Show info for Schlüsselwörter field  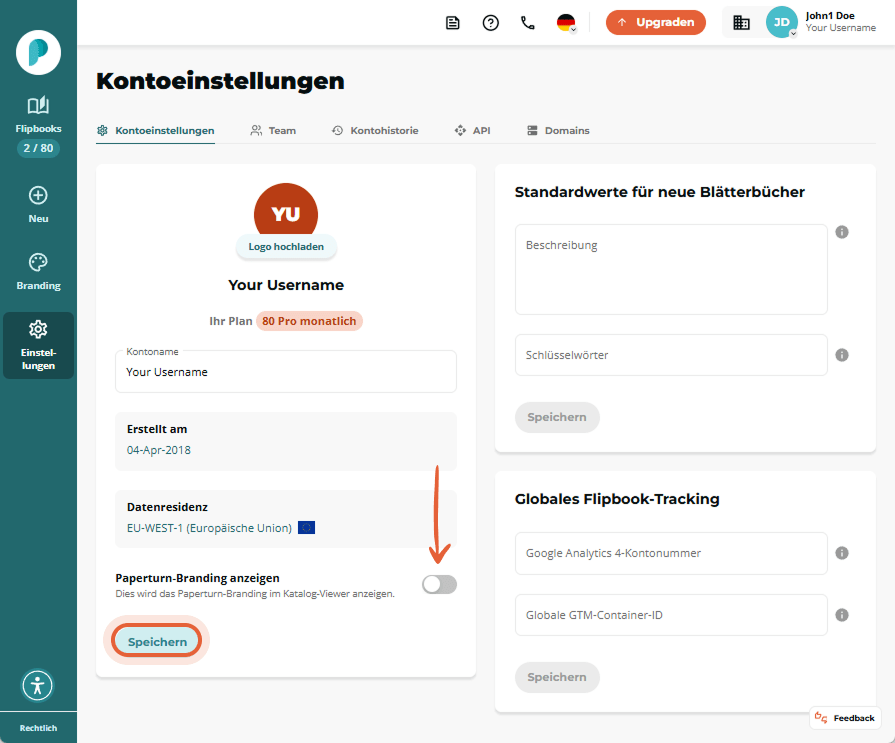tap(842, 355)
